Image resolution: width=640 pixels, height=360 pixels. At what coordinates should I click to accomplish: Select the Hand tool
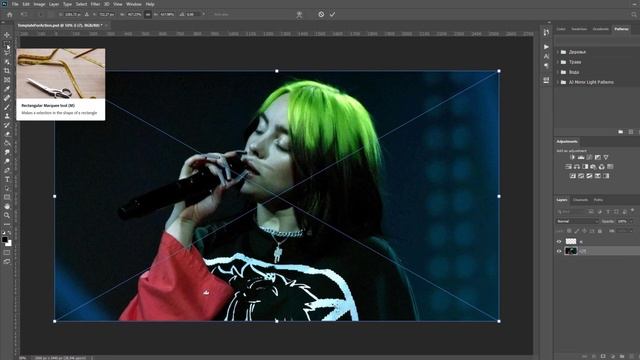coord(7,206)
